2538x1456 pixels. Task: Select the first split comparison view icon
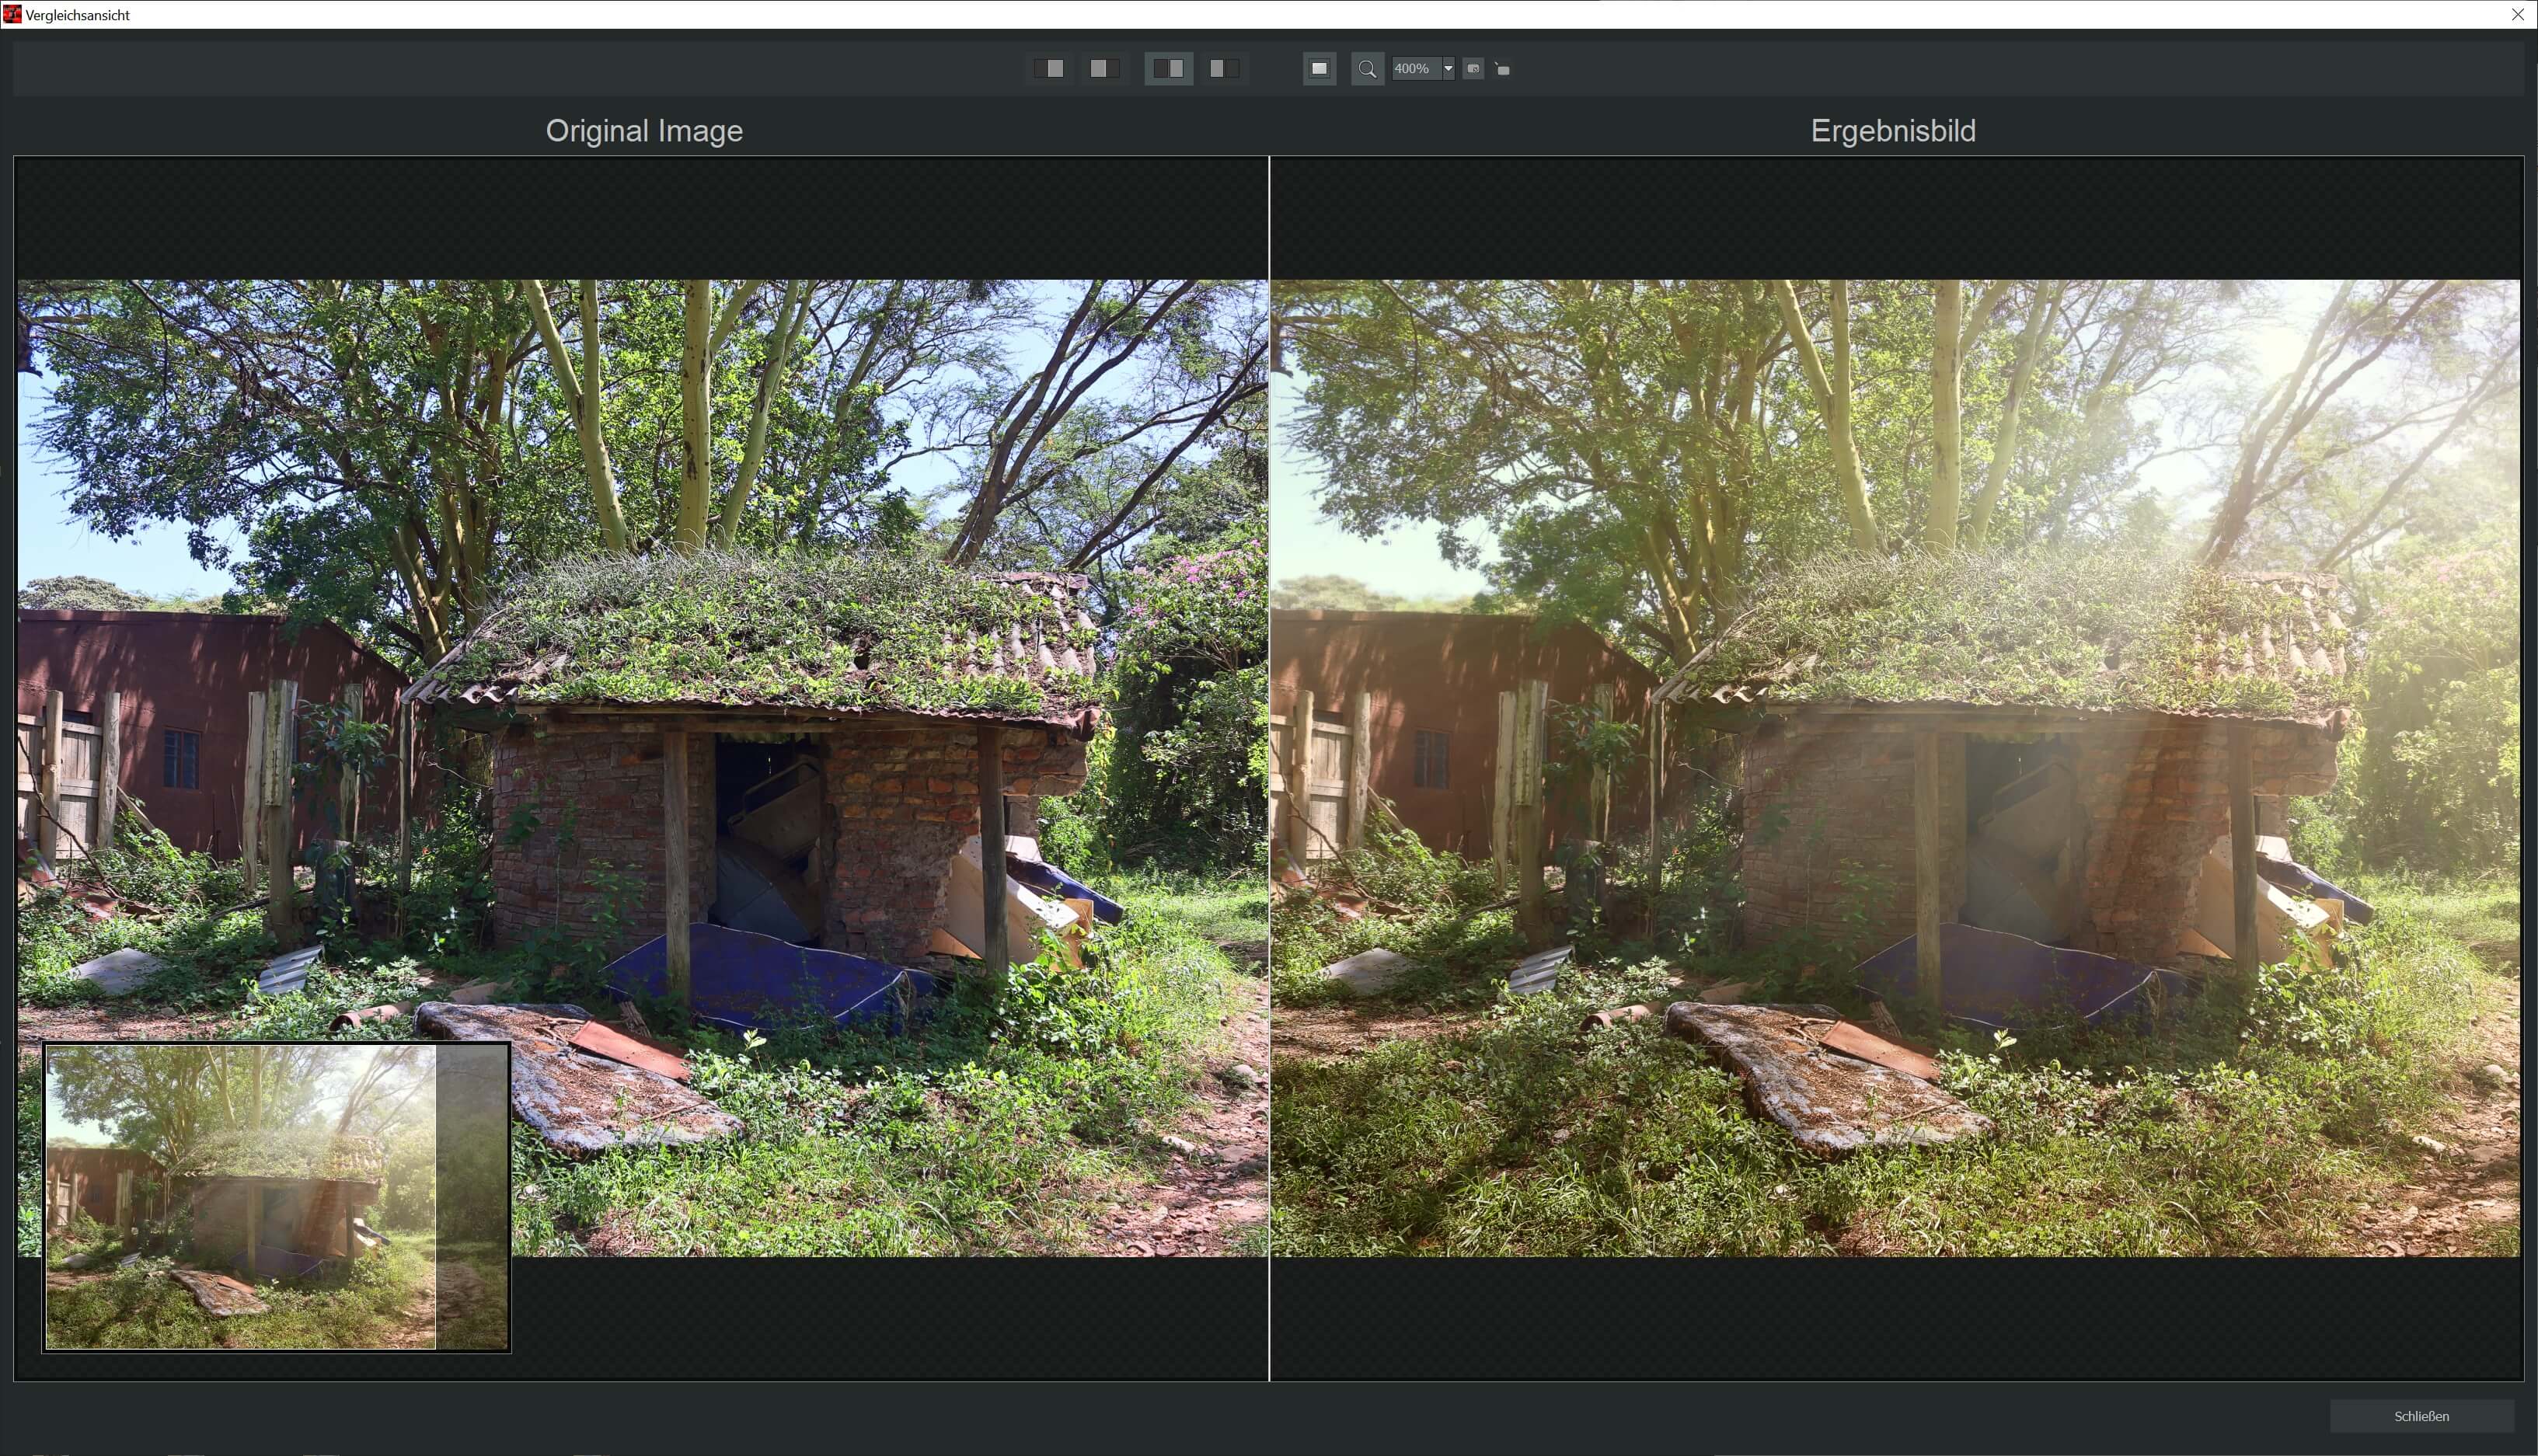pos(1049,68)
